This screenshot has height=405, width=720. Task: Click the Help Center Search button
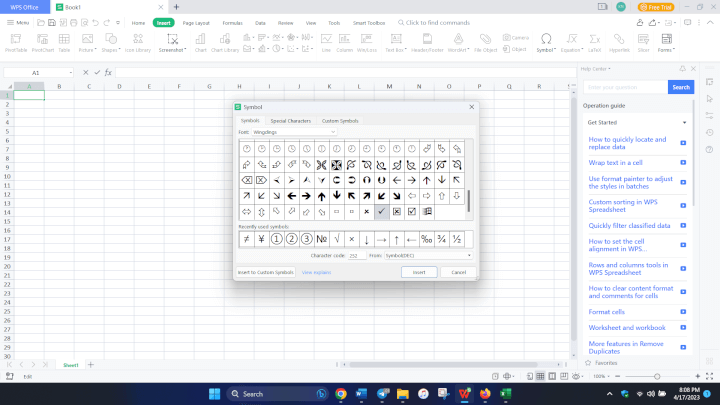[681, 87]
